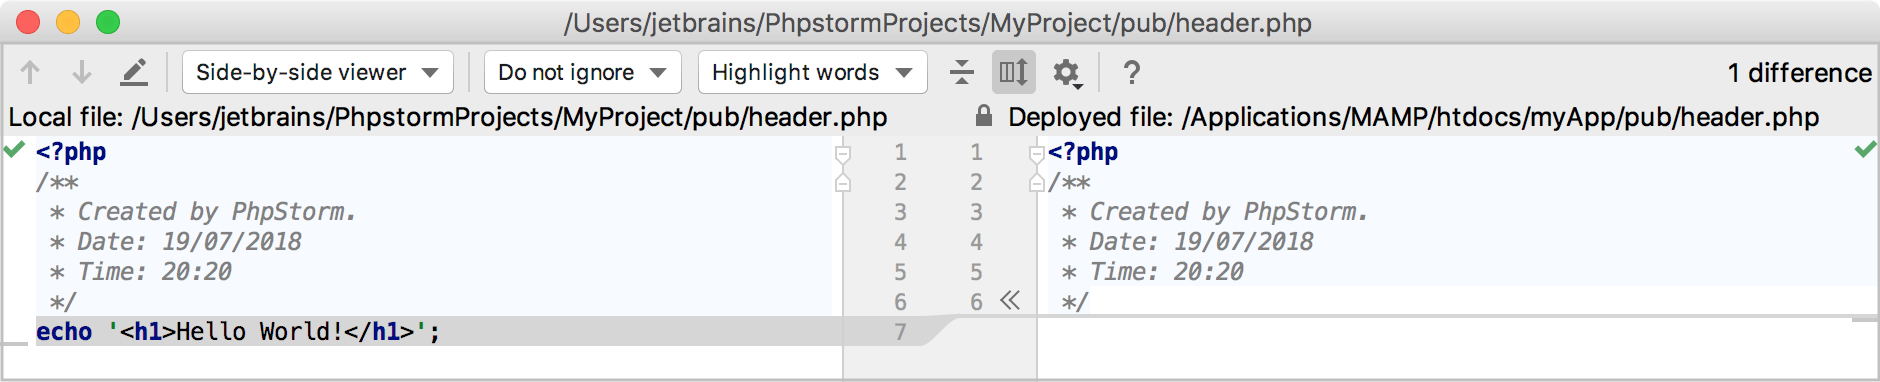Jump to next difference arrow

coord(82,72)
